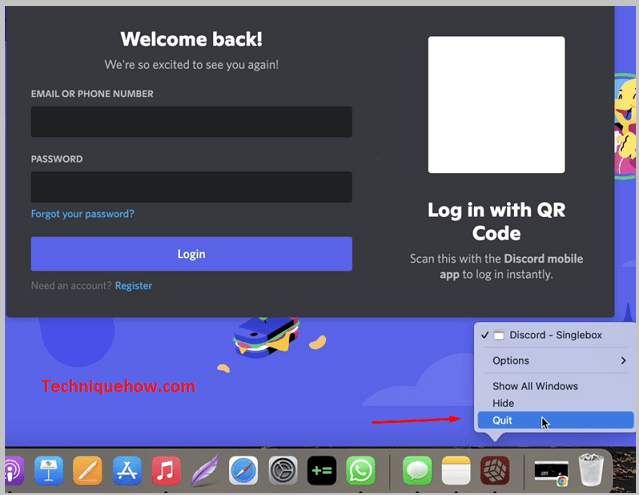Viewport: 639px width, 495px height.
Task: Open the Forgot your password link
Action: point(83,214)
